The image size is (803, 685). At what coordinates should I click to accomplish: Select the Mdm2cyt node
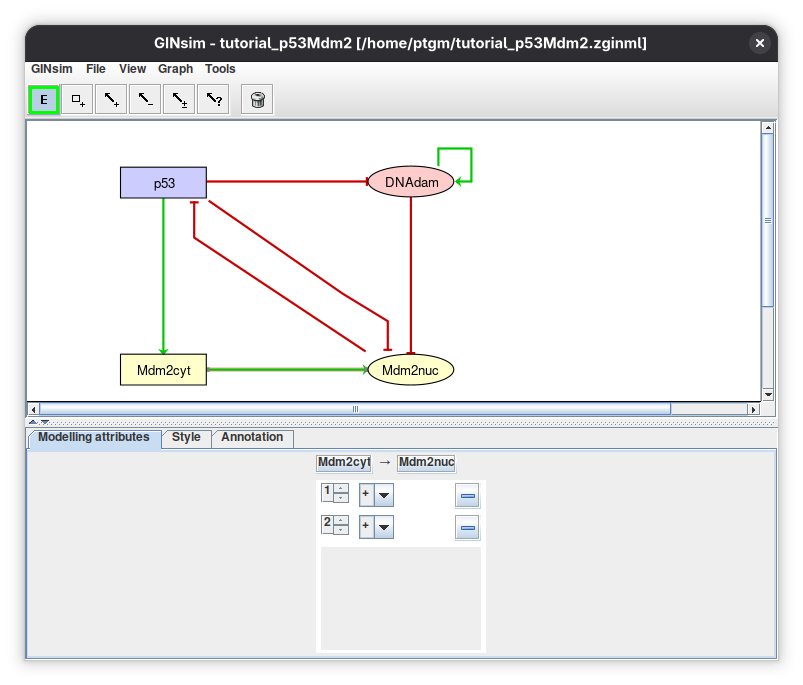(163, 370)
